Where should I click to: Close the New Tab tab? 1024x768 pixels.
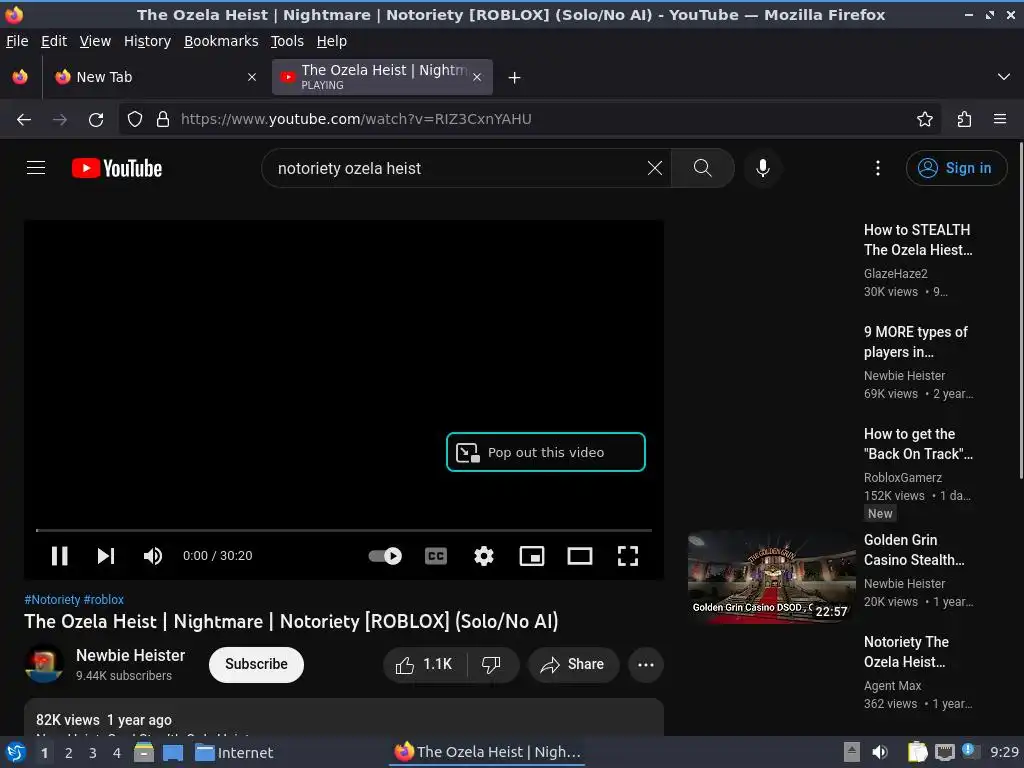[x=251, y=77]
